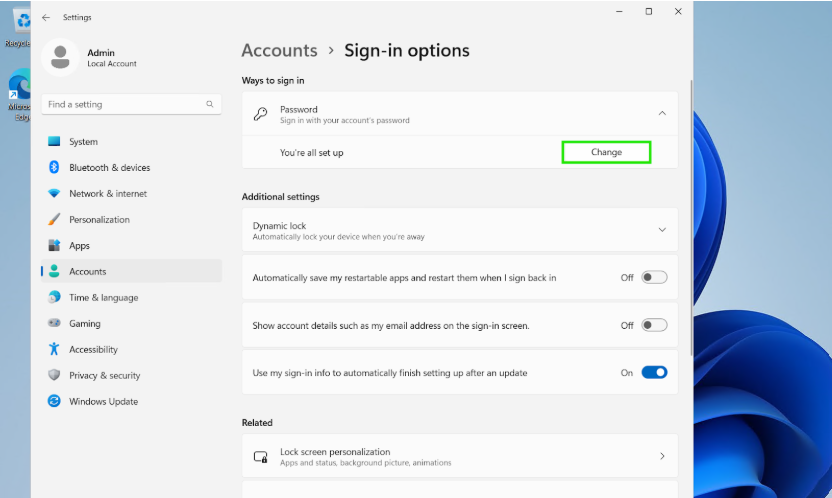Viewport: 832px width, 498px height.
Task: Click the Find a setting search box
Action: [125, 104]
